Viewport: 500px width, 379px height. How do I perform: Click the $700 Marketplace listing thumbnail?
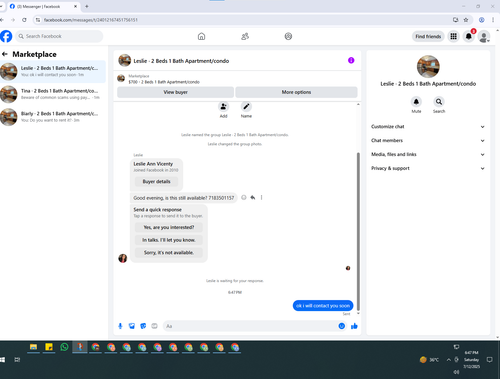[x=121, y=79]
